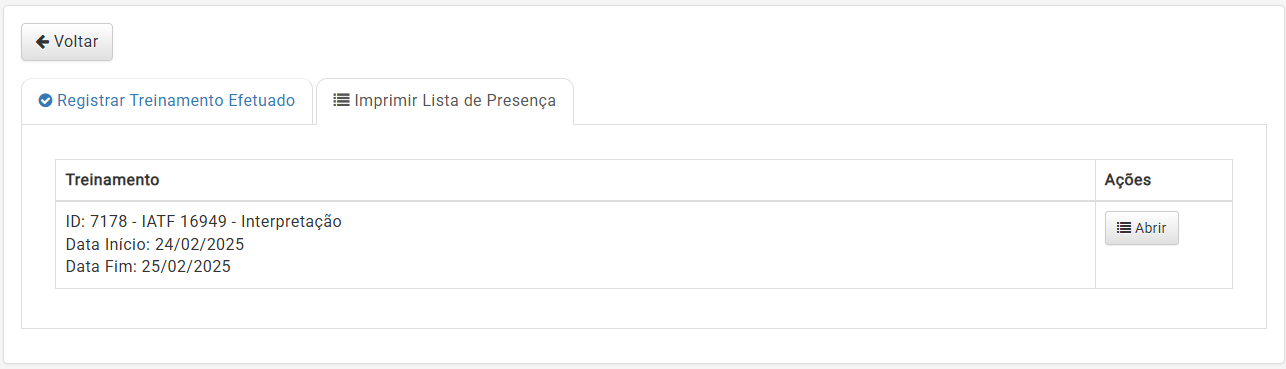This screenshot has height=369, width=1286.
Task: Select the Imprimir Lista de Presença tab
Action: point(444,101)
